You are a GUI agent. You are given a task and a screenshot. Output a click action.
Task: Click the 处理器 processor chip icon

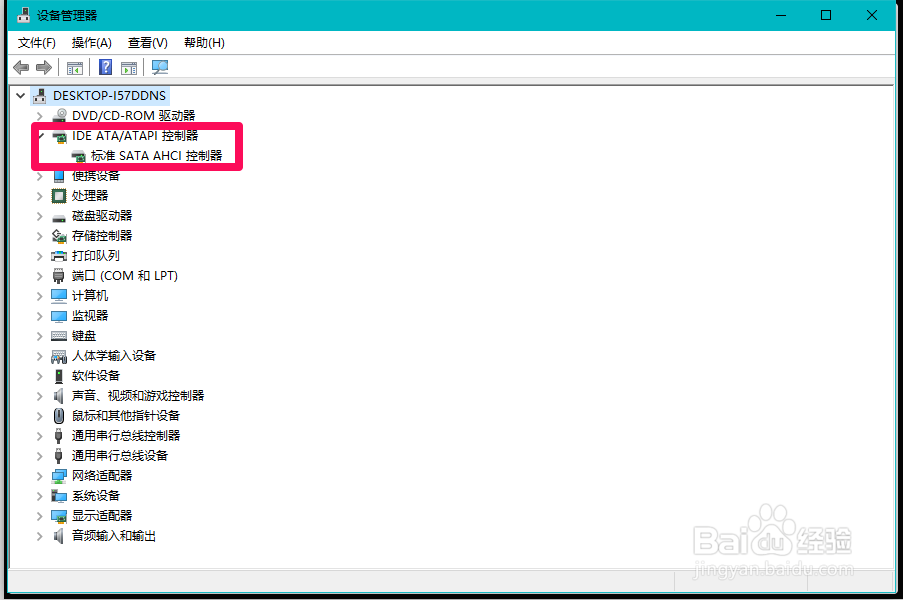tap(59, 196)
